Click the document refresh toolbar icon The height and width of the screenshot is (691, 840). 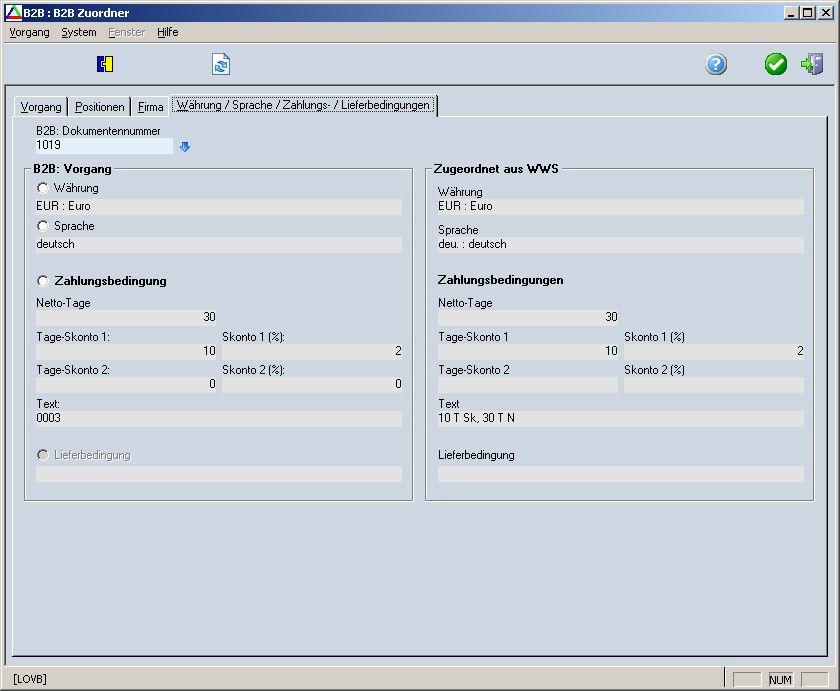[x=221, y=65]
